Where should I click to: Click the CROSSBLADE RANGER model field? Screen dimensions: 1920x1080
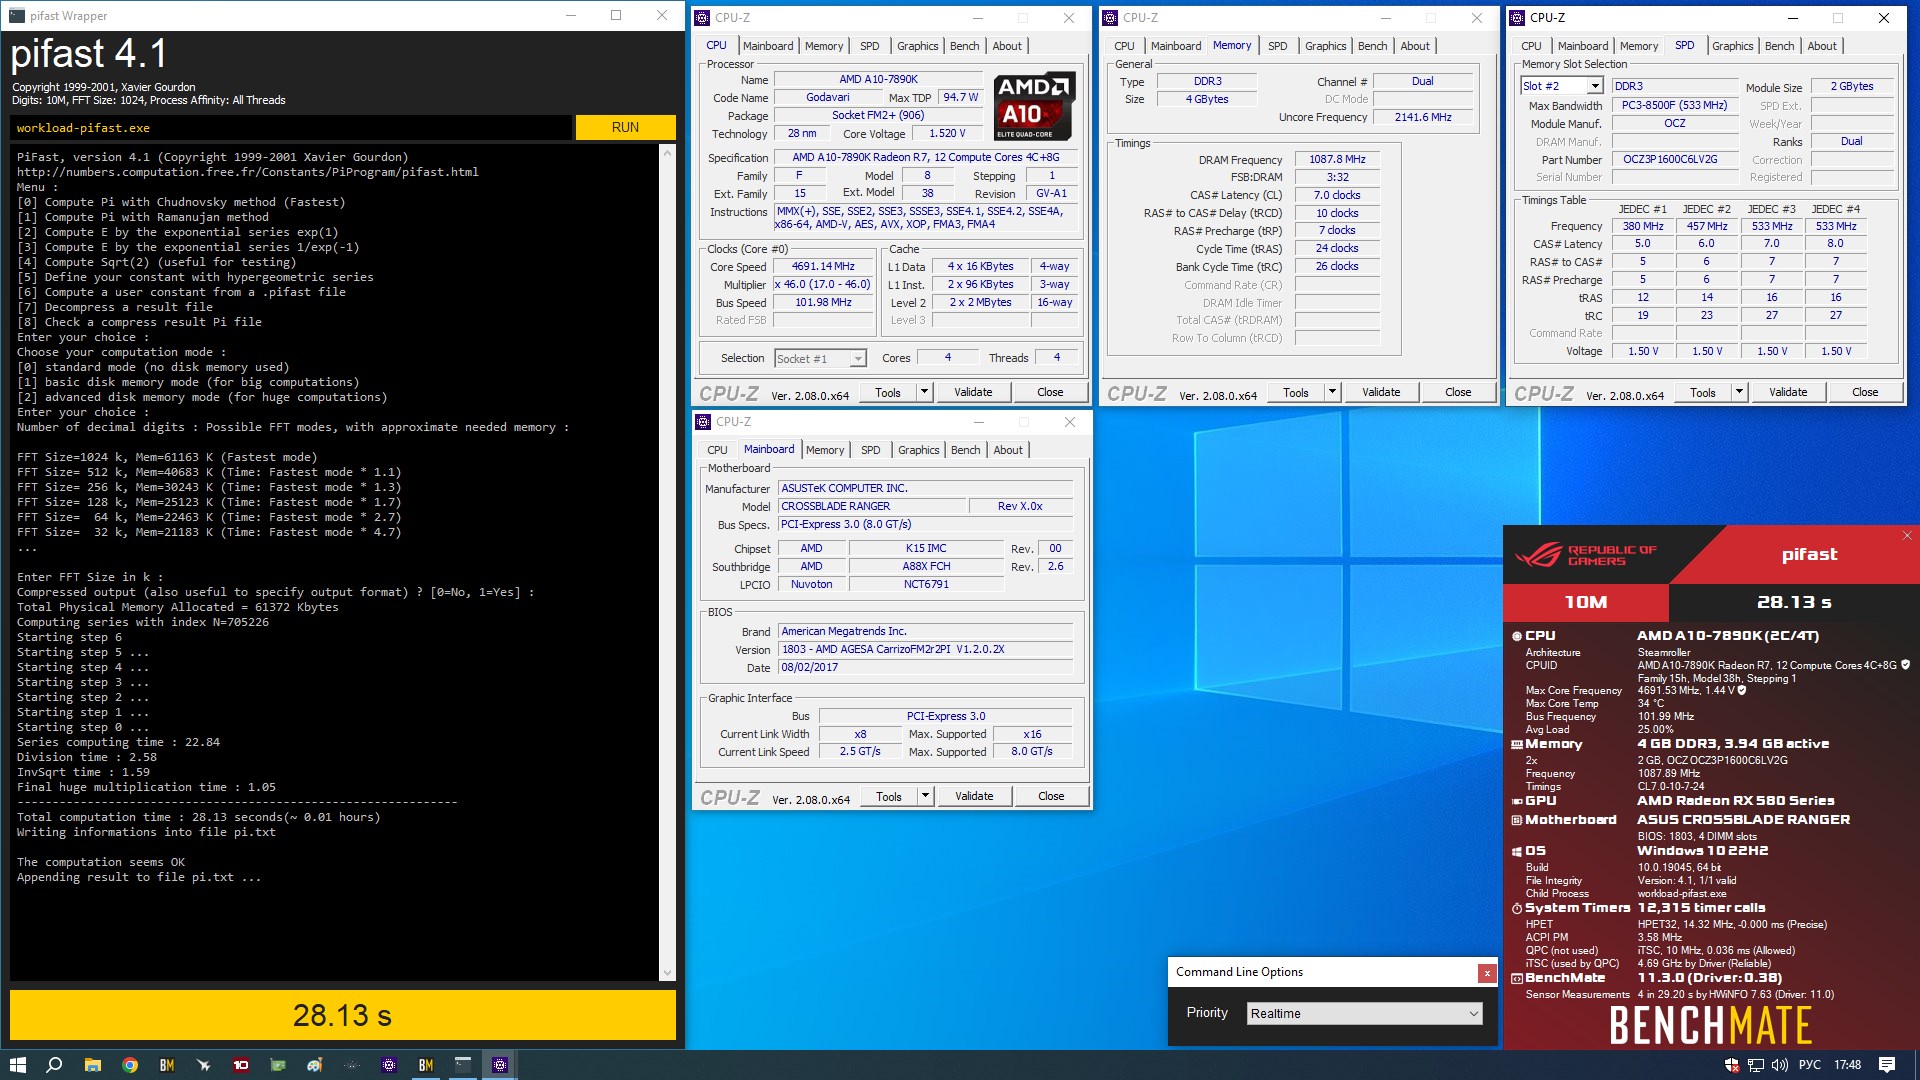click(x=872, y=506)
